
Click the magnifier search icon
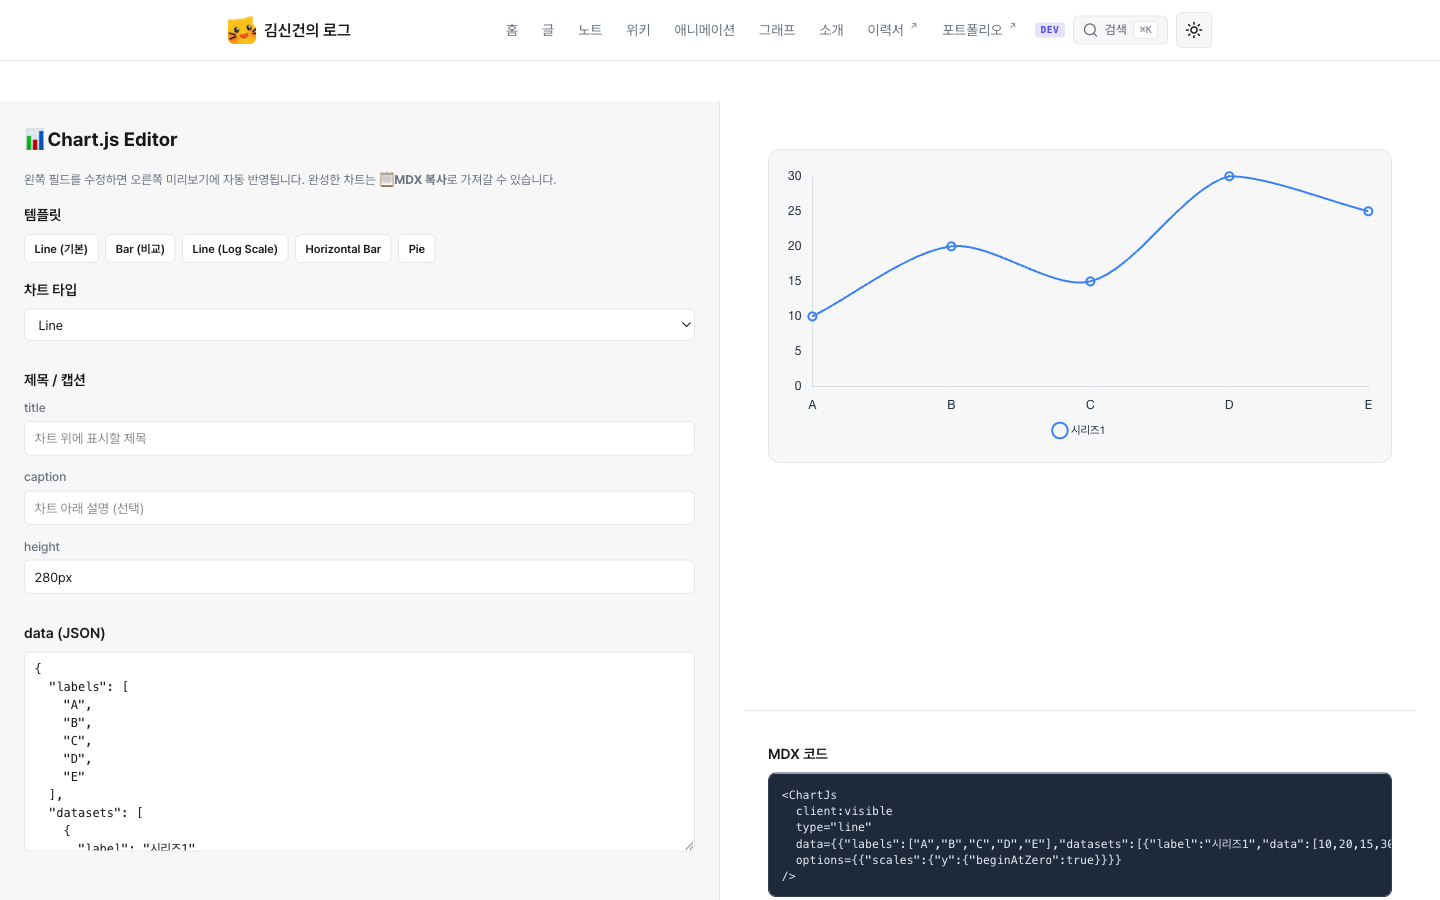point(1091,30)
